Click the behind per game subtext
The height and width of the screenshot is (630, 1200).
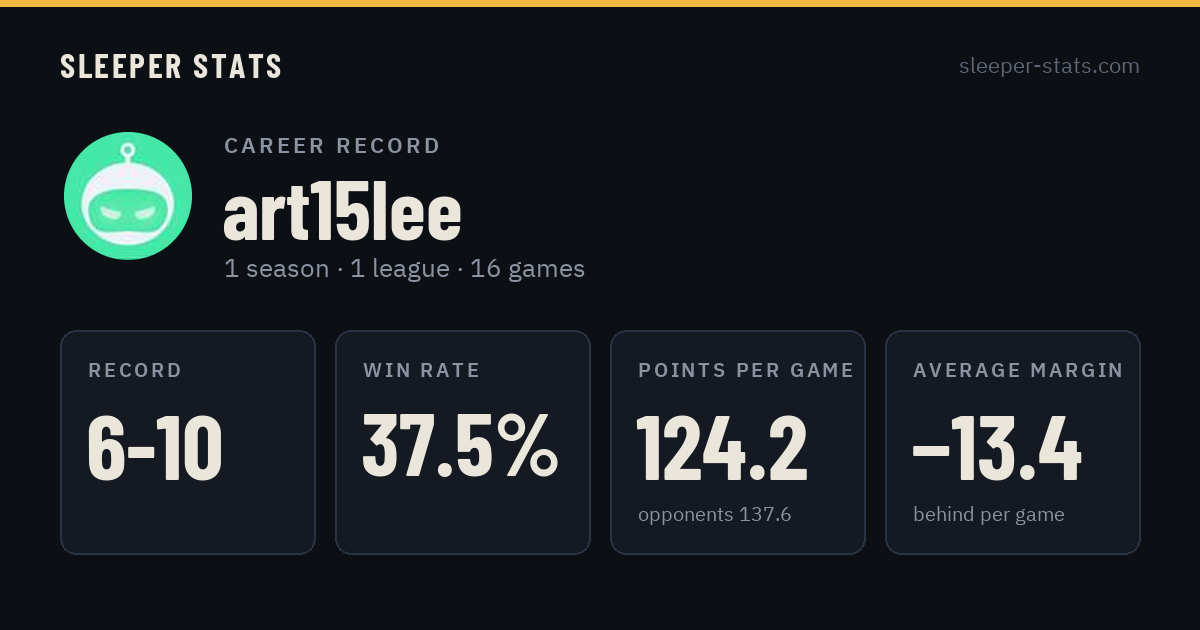click(989, 515)
